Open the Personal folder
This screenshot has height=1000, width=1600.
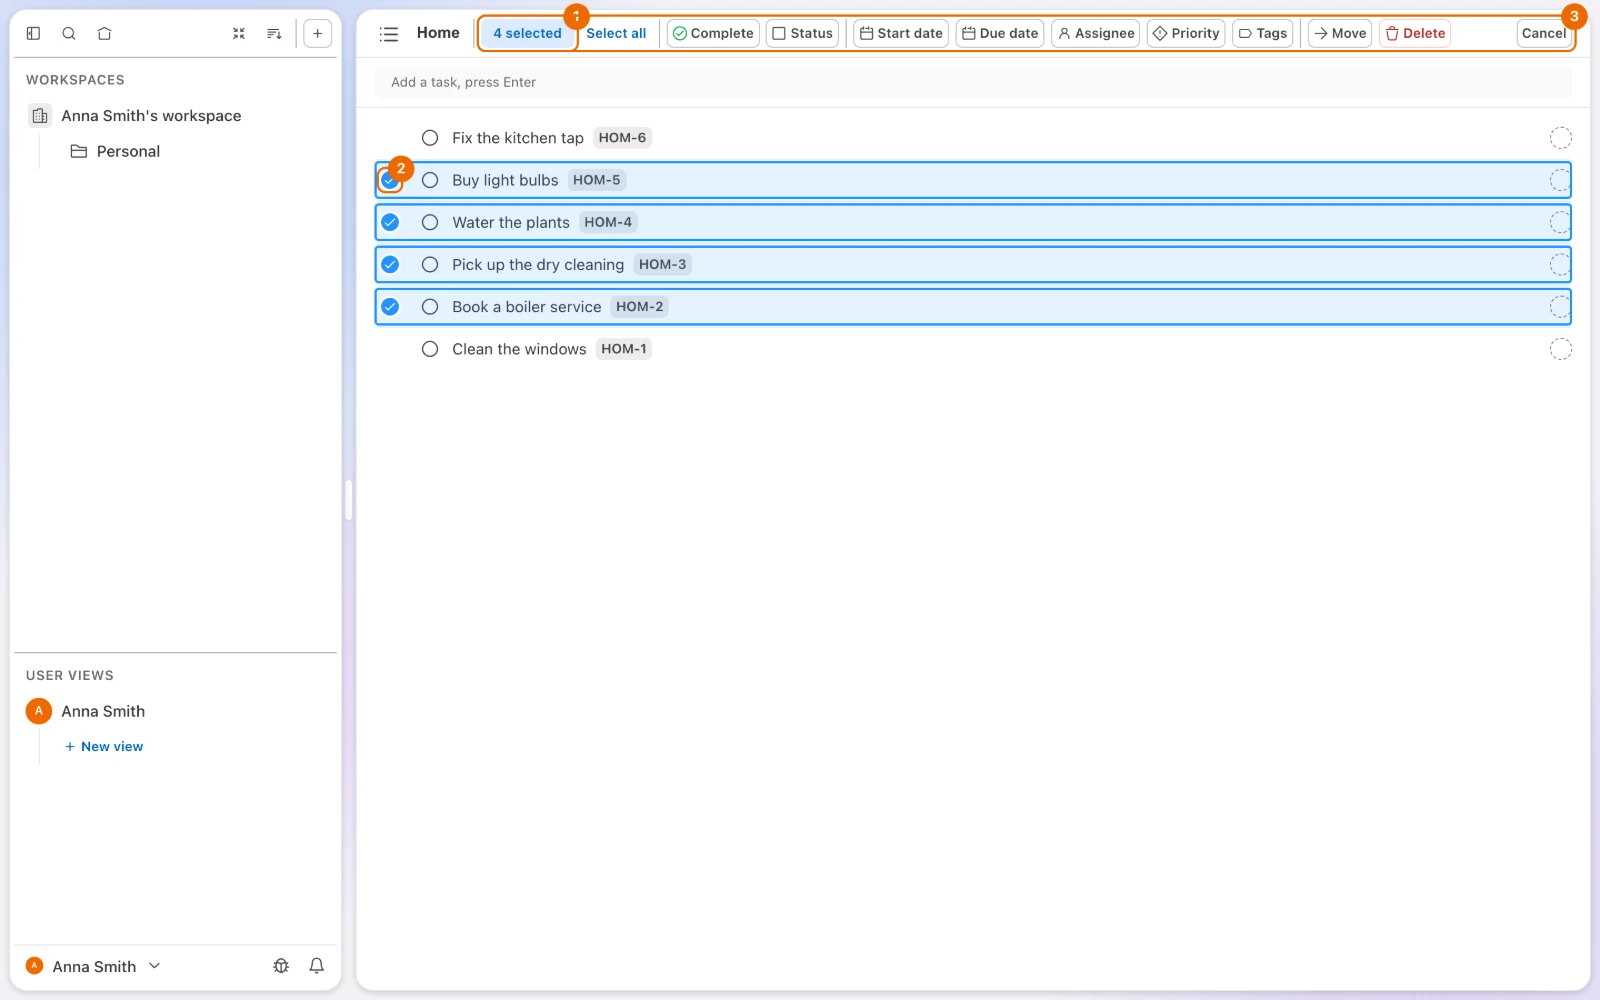click(x=128, y=151)
